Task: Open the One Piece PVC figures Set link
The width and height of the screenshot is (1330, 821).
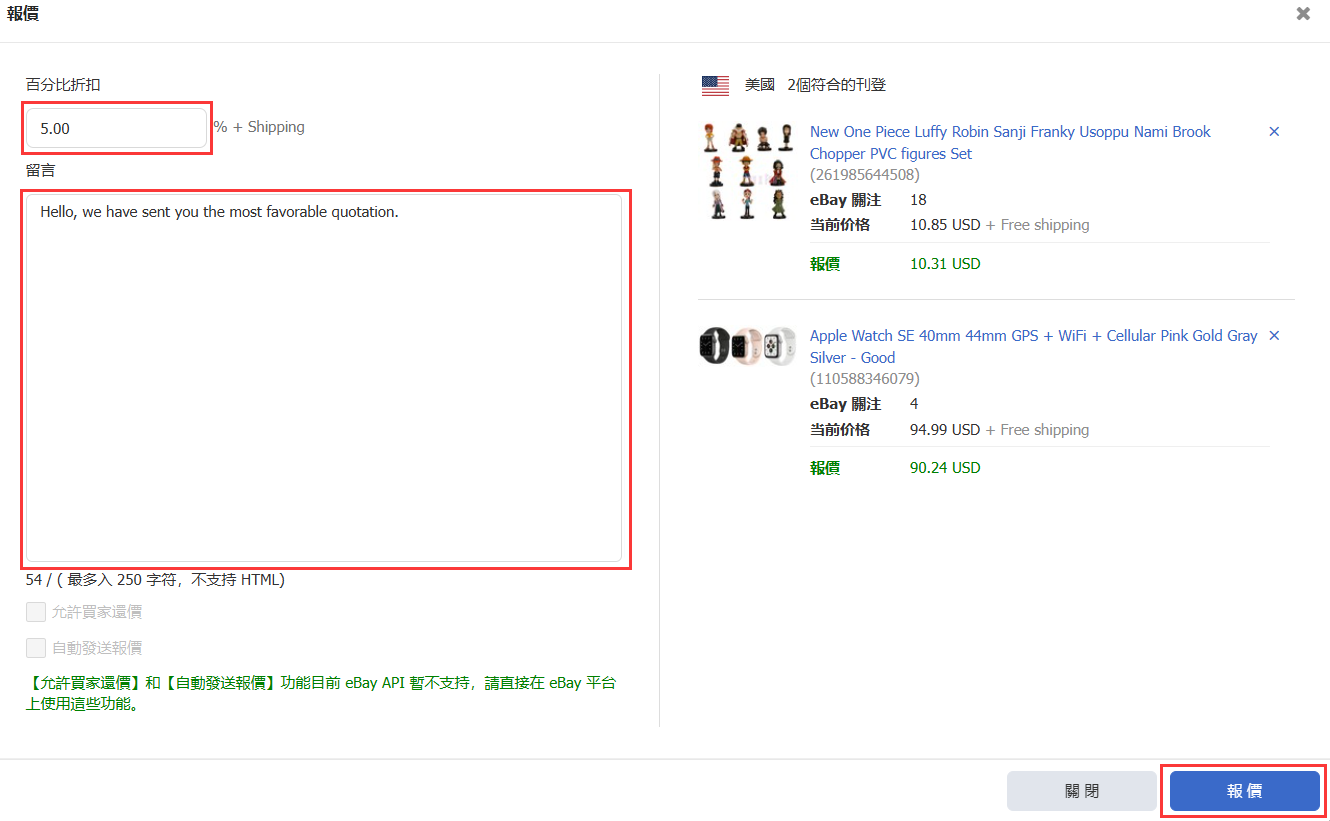Action: pyautogui.click(x=1010, y=143)
